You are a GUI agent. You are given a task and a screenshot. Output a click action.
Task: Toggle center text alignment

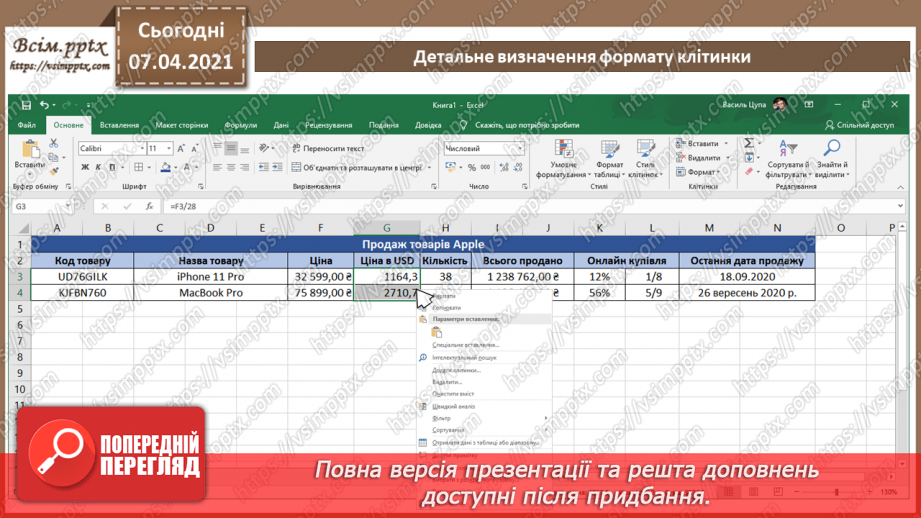tap(231, 167)
